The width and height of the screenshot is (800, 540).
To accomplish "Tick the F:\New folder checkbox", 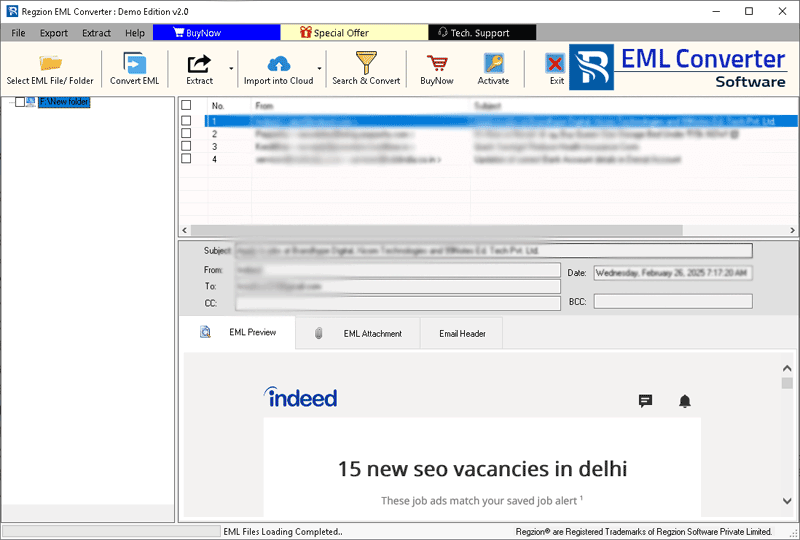I will pos(20,102).
